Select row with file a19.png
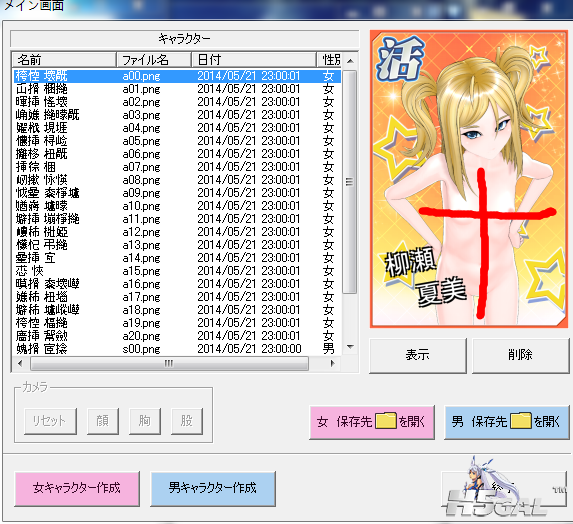This screenshot has width=573, height=524. 177,323
